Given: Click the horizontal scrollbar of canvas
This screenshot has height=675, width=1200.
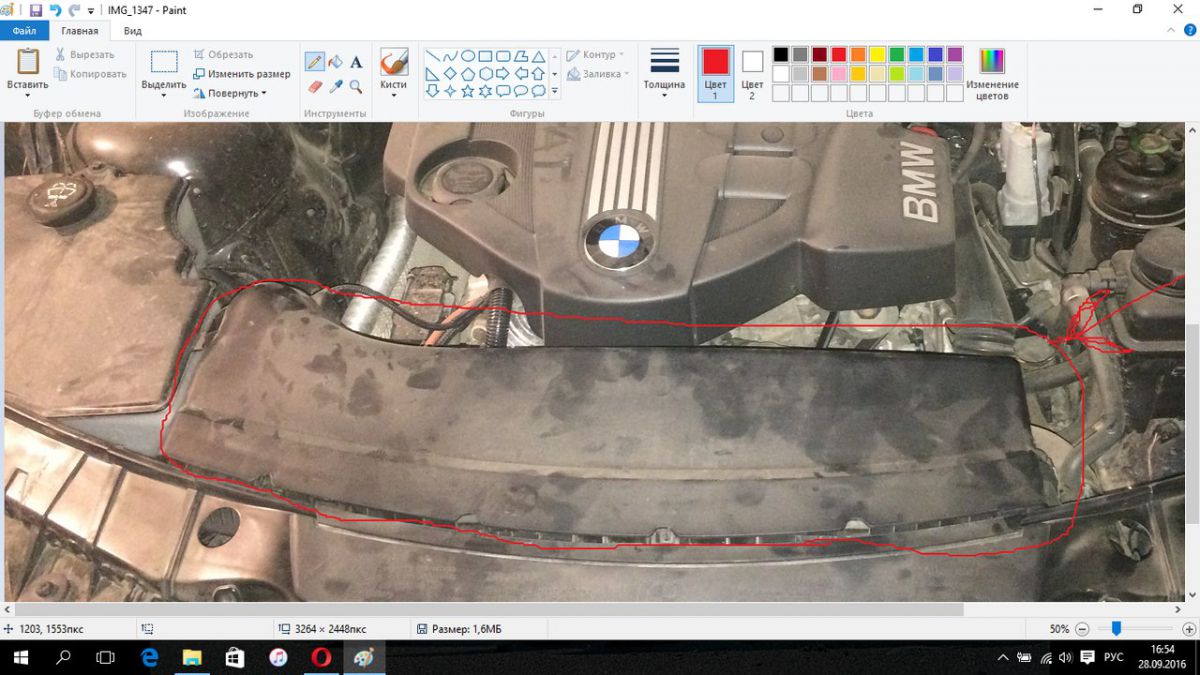Looking at the screenshot, I should 488,608.
